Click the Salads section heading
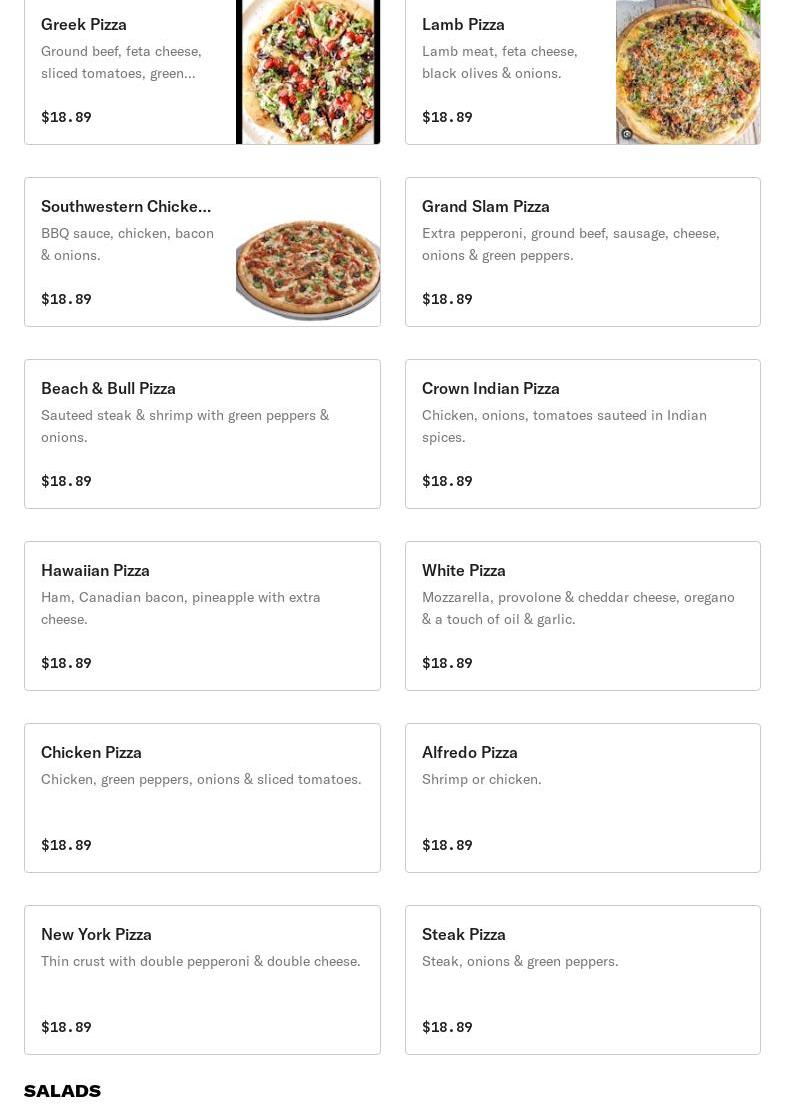The width and height of the screenshot is (785, 1105). (62, 1091)
